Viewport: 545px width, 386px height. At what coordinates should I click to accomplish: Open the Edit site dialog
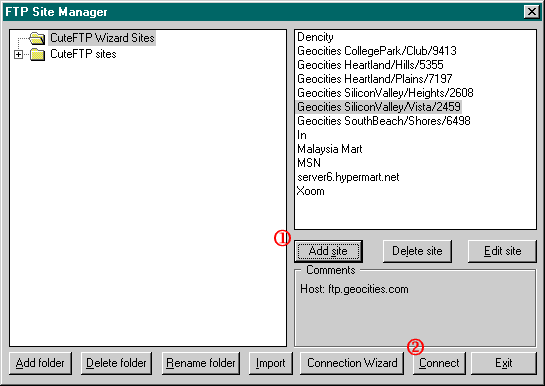[x=502, y=251]
